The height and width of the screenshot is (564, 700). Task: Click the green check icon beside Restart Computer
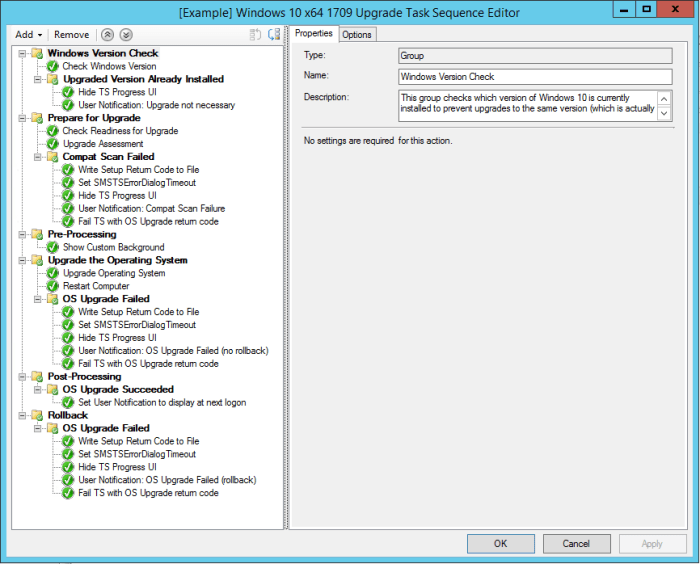click(x=53, y=286)
